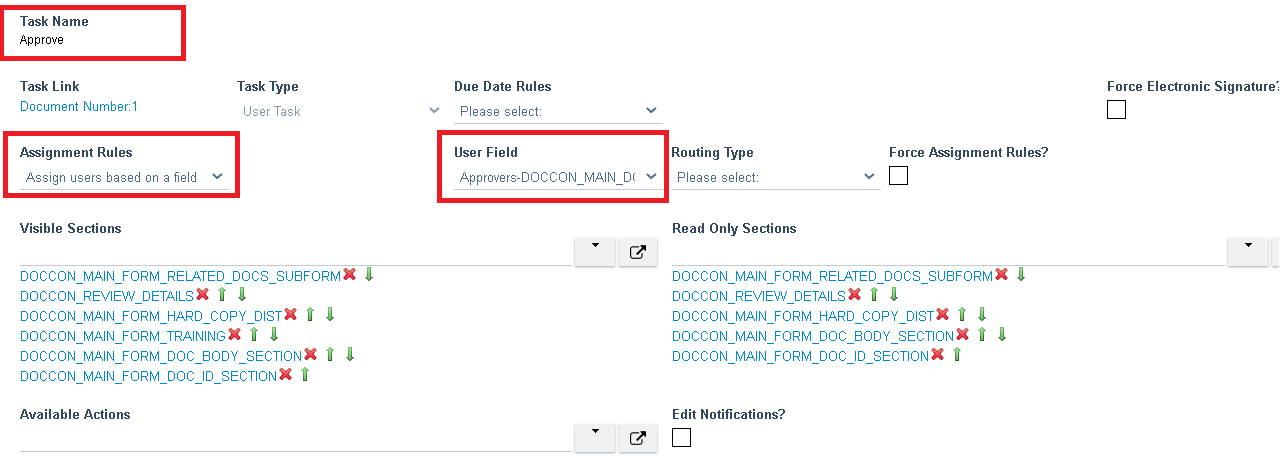
Task: Expand Visible Sections list arrow button
Action: [x=595, y=252]
